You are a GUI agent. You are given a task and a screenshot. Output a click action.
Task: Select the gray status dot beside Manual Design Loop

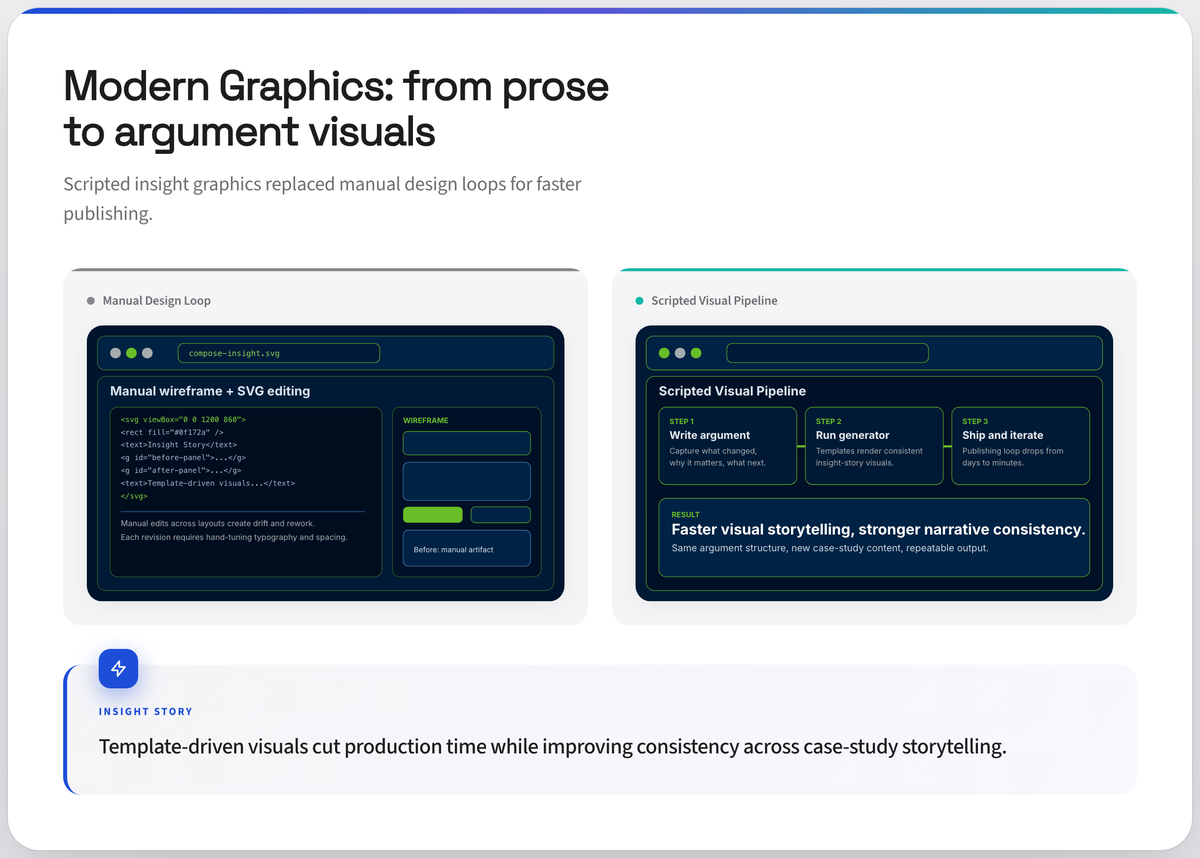coord(90,300)
